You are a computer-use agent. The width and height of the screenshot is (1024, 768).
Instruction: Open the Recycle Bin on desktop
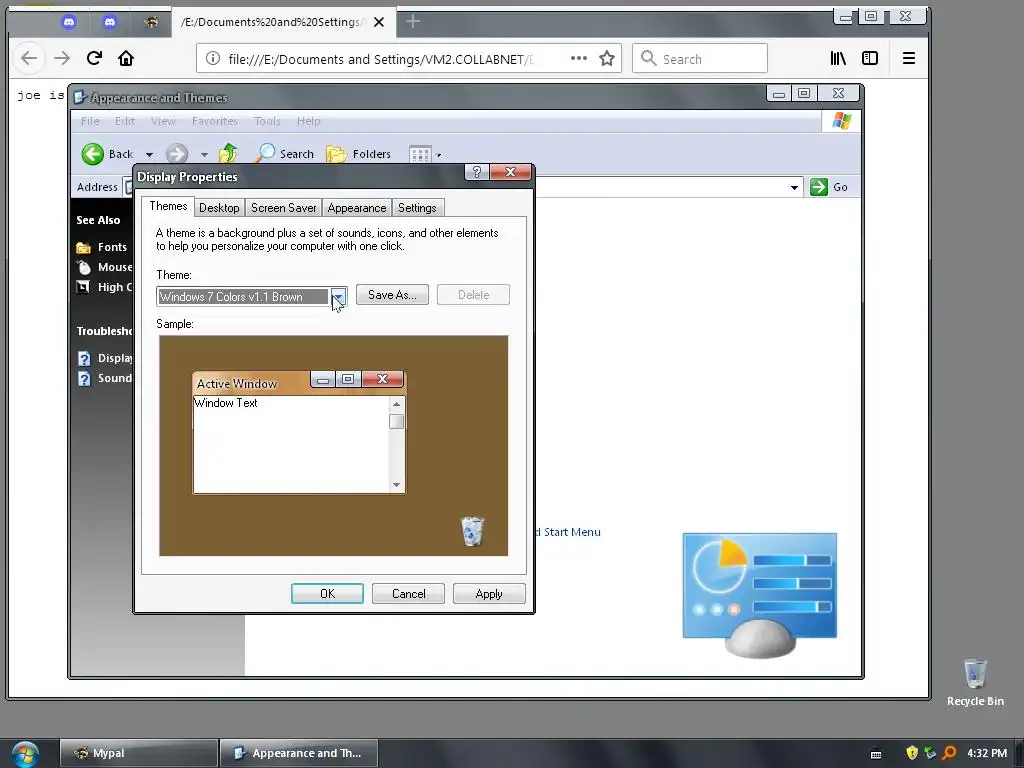point(975,683)
